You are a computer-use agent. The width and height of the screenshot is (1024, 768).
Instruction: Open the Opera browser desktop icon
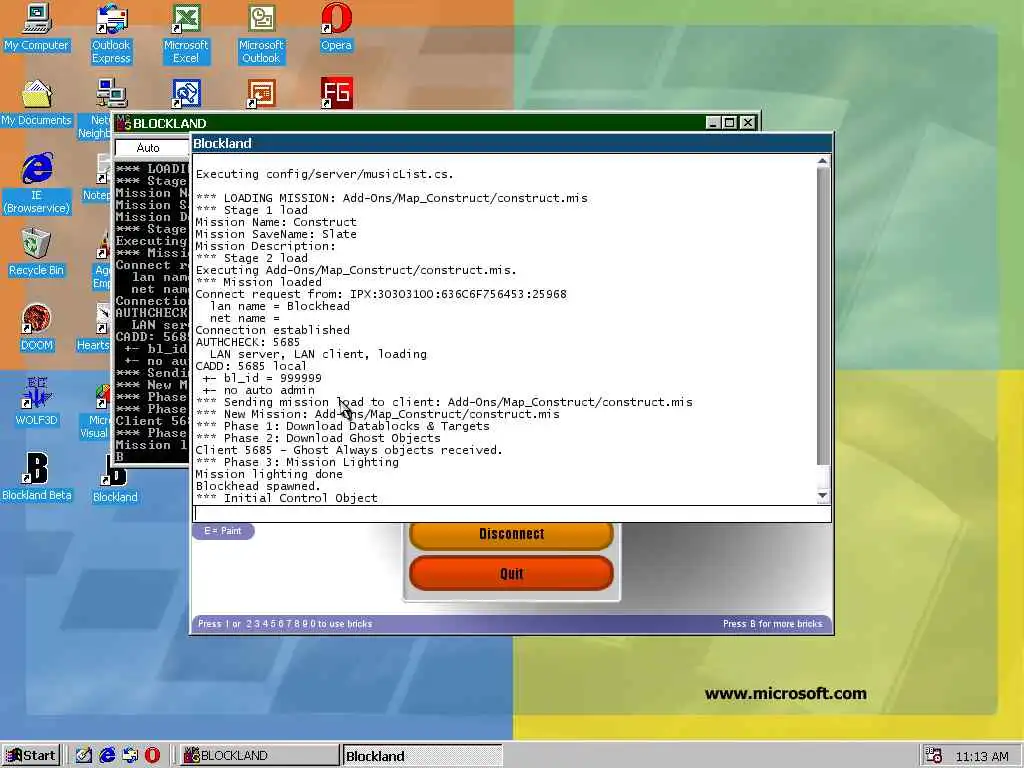point(336,27)
